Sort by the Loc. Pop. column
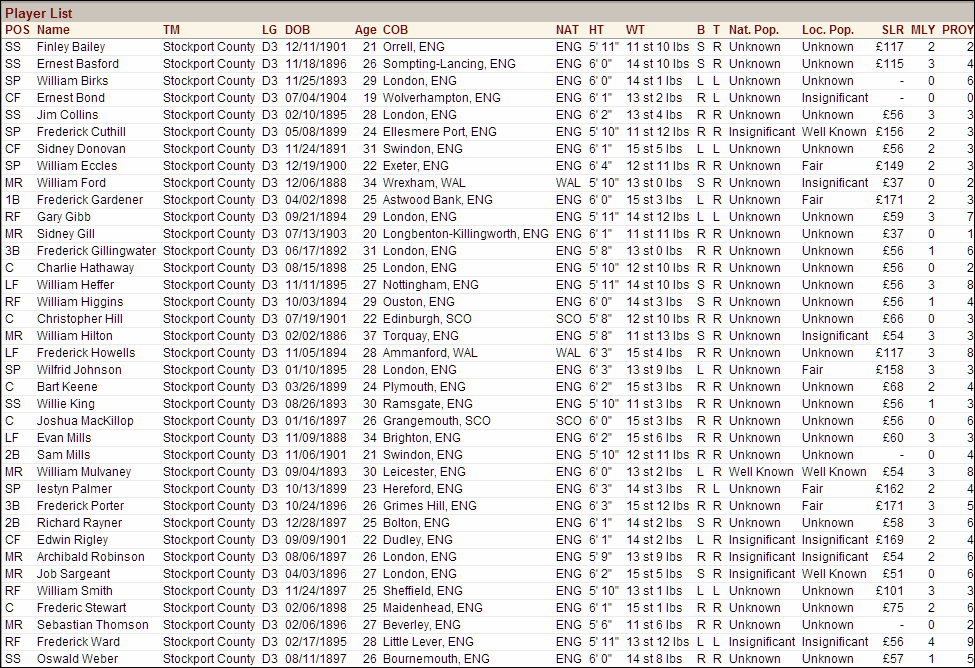The image size is (975, 668). point(827,30)
